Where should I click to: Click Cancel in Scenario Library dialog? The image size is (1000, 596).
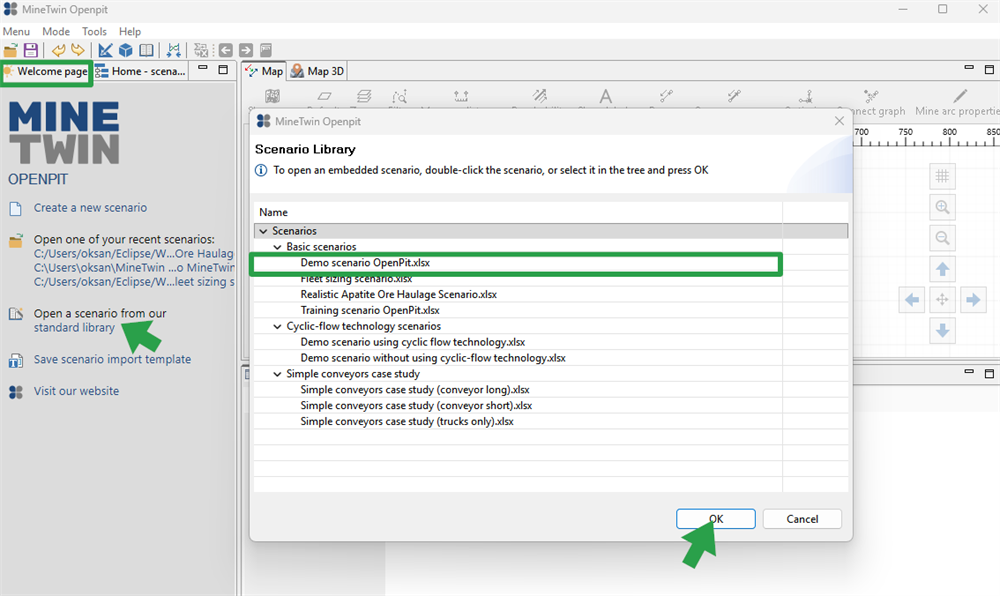tap(802, 519)
